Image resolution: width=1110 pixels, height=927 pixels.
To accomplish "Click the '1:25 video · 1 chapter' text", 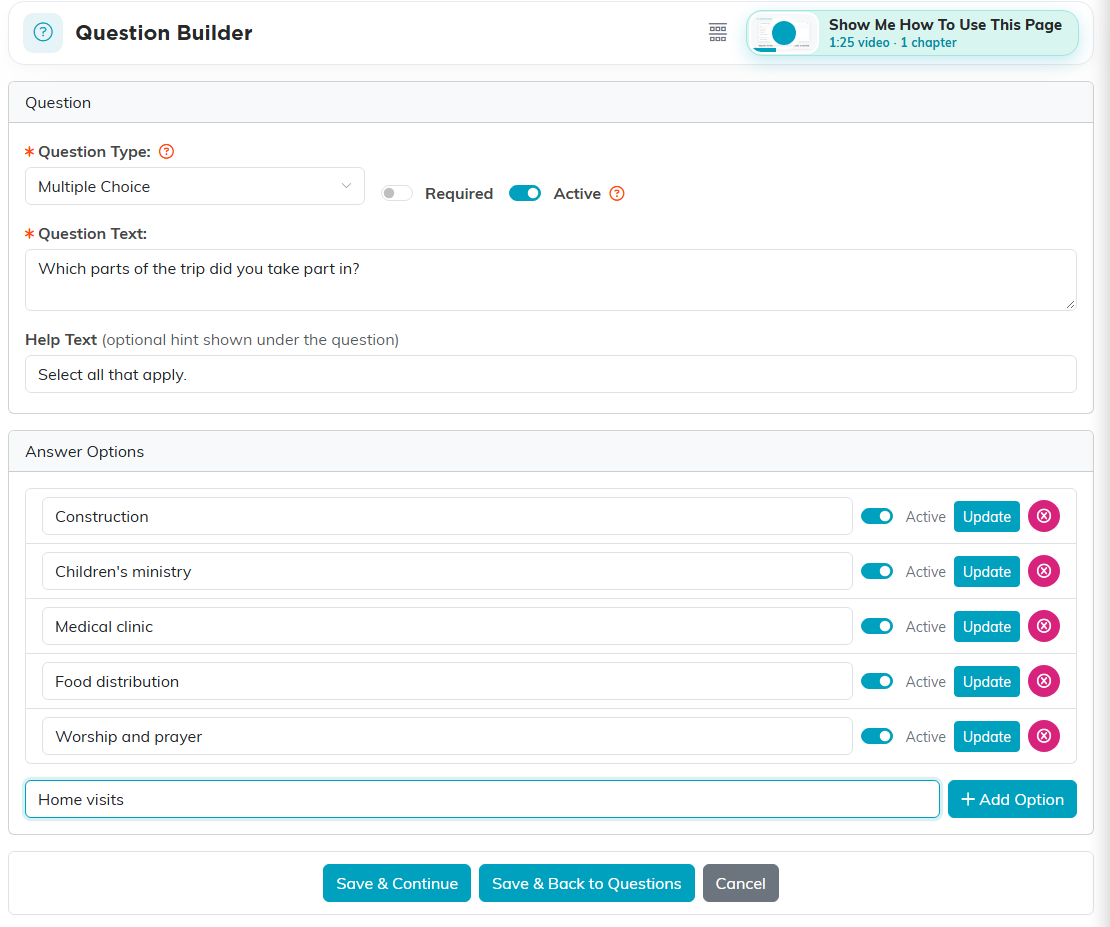I will (893, 42).
